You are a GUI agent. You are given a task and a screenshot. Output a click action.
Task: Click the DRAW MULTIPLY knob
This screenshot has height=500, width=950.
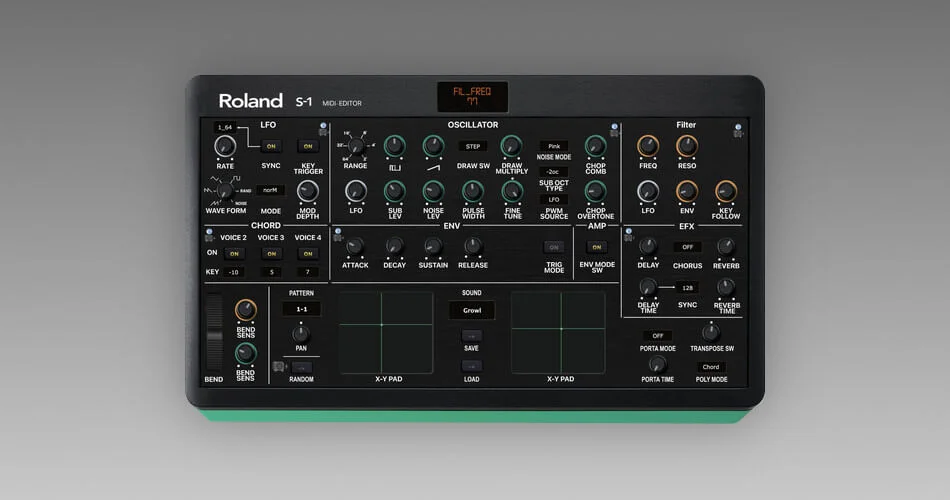coord(511,145)
